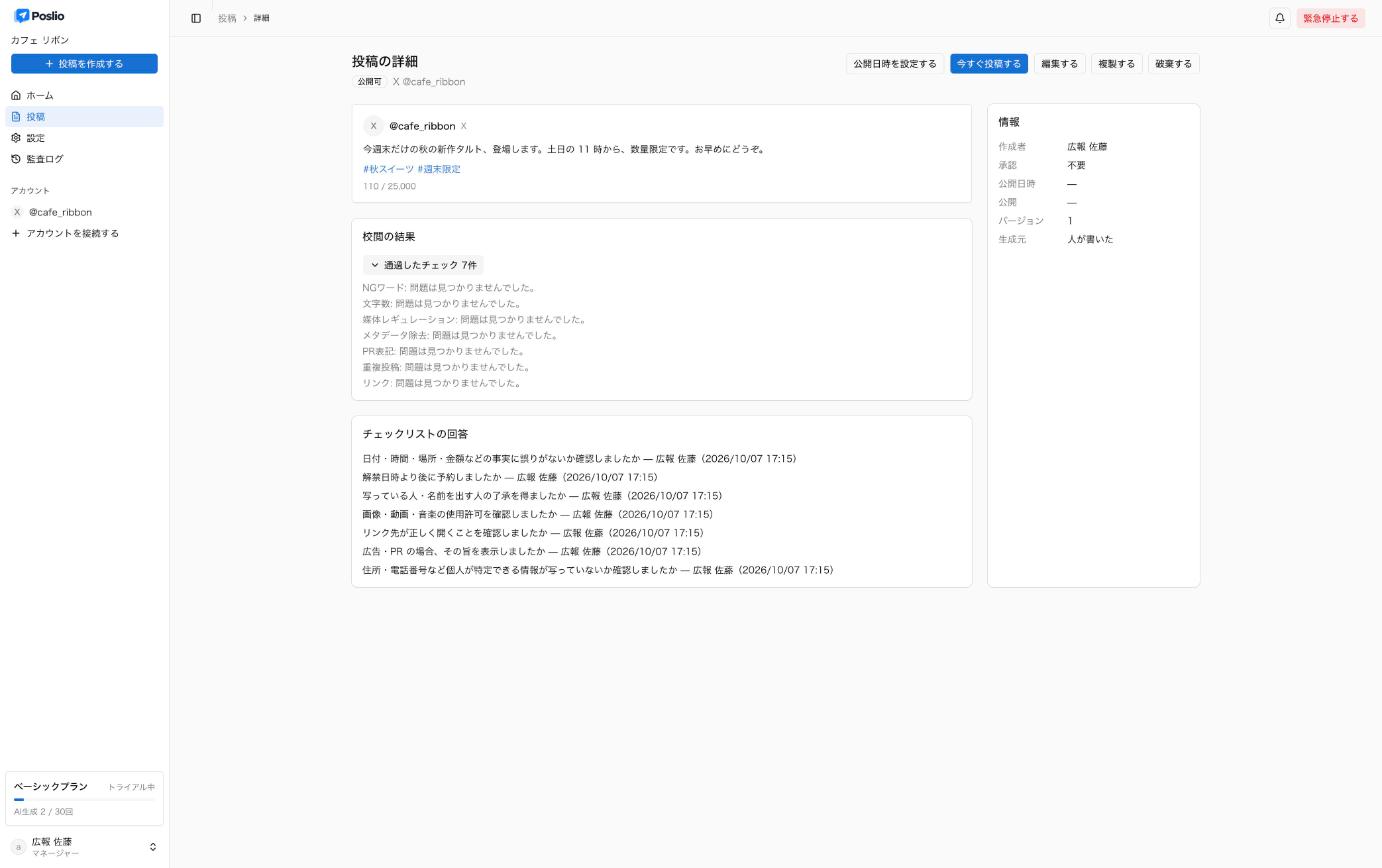Click 編集する button
1382x868 pixels.
pyautogui.click(x=1060, y=64)
